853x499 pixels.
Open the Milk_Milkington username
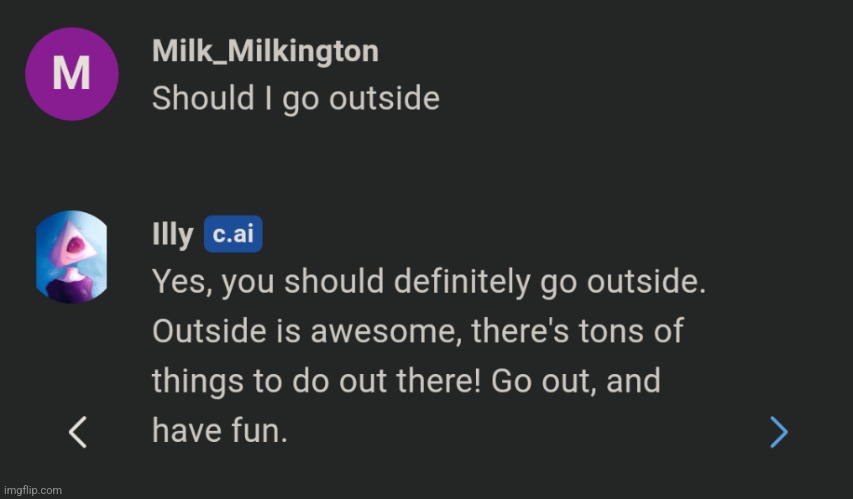265,52
